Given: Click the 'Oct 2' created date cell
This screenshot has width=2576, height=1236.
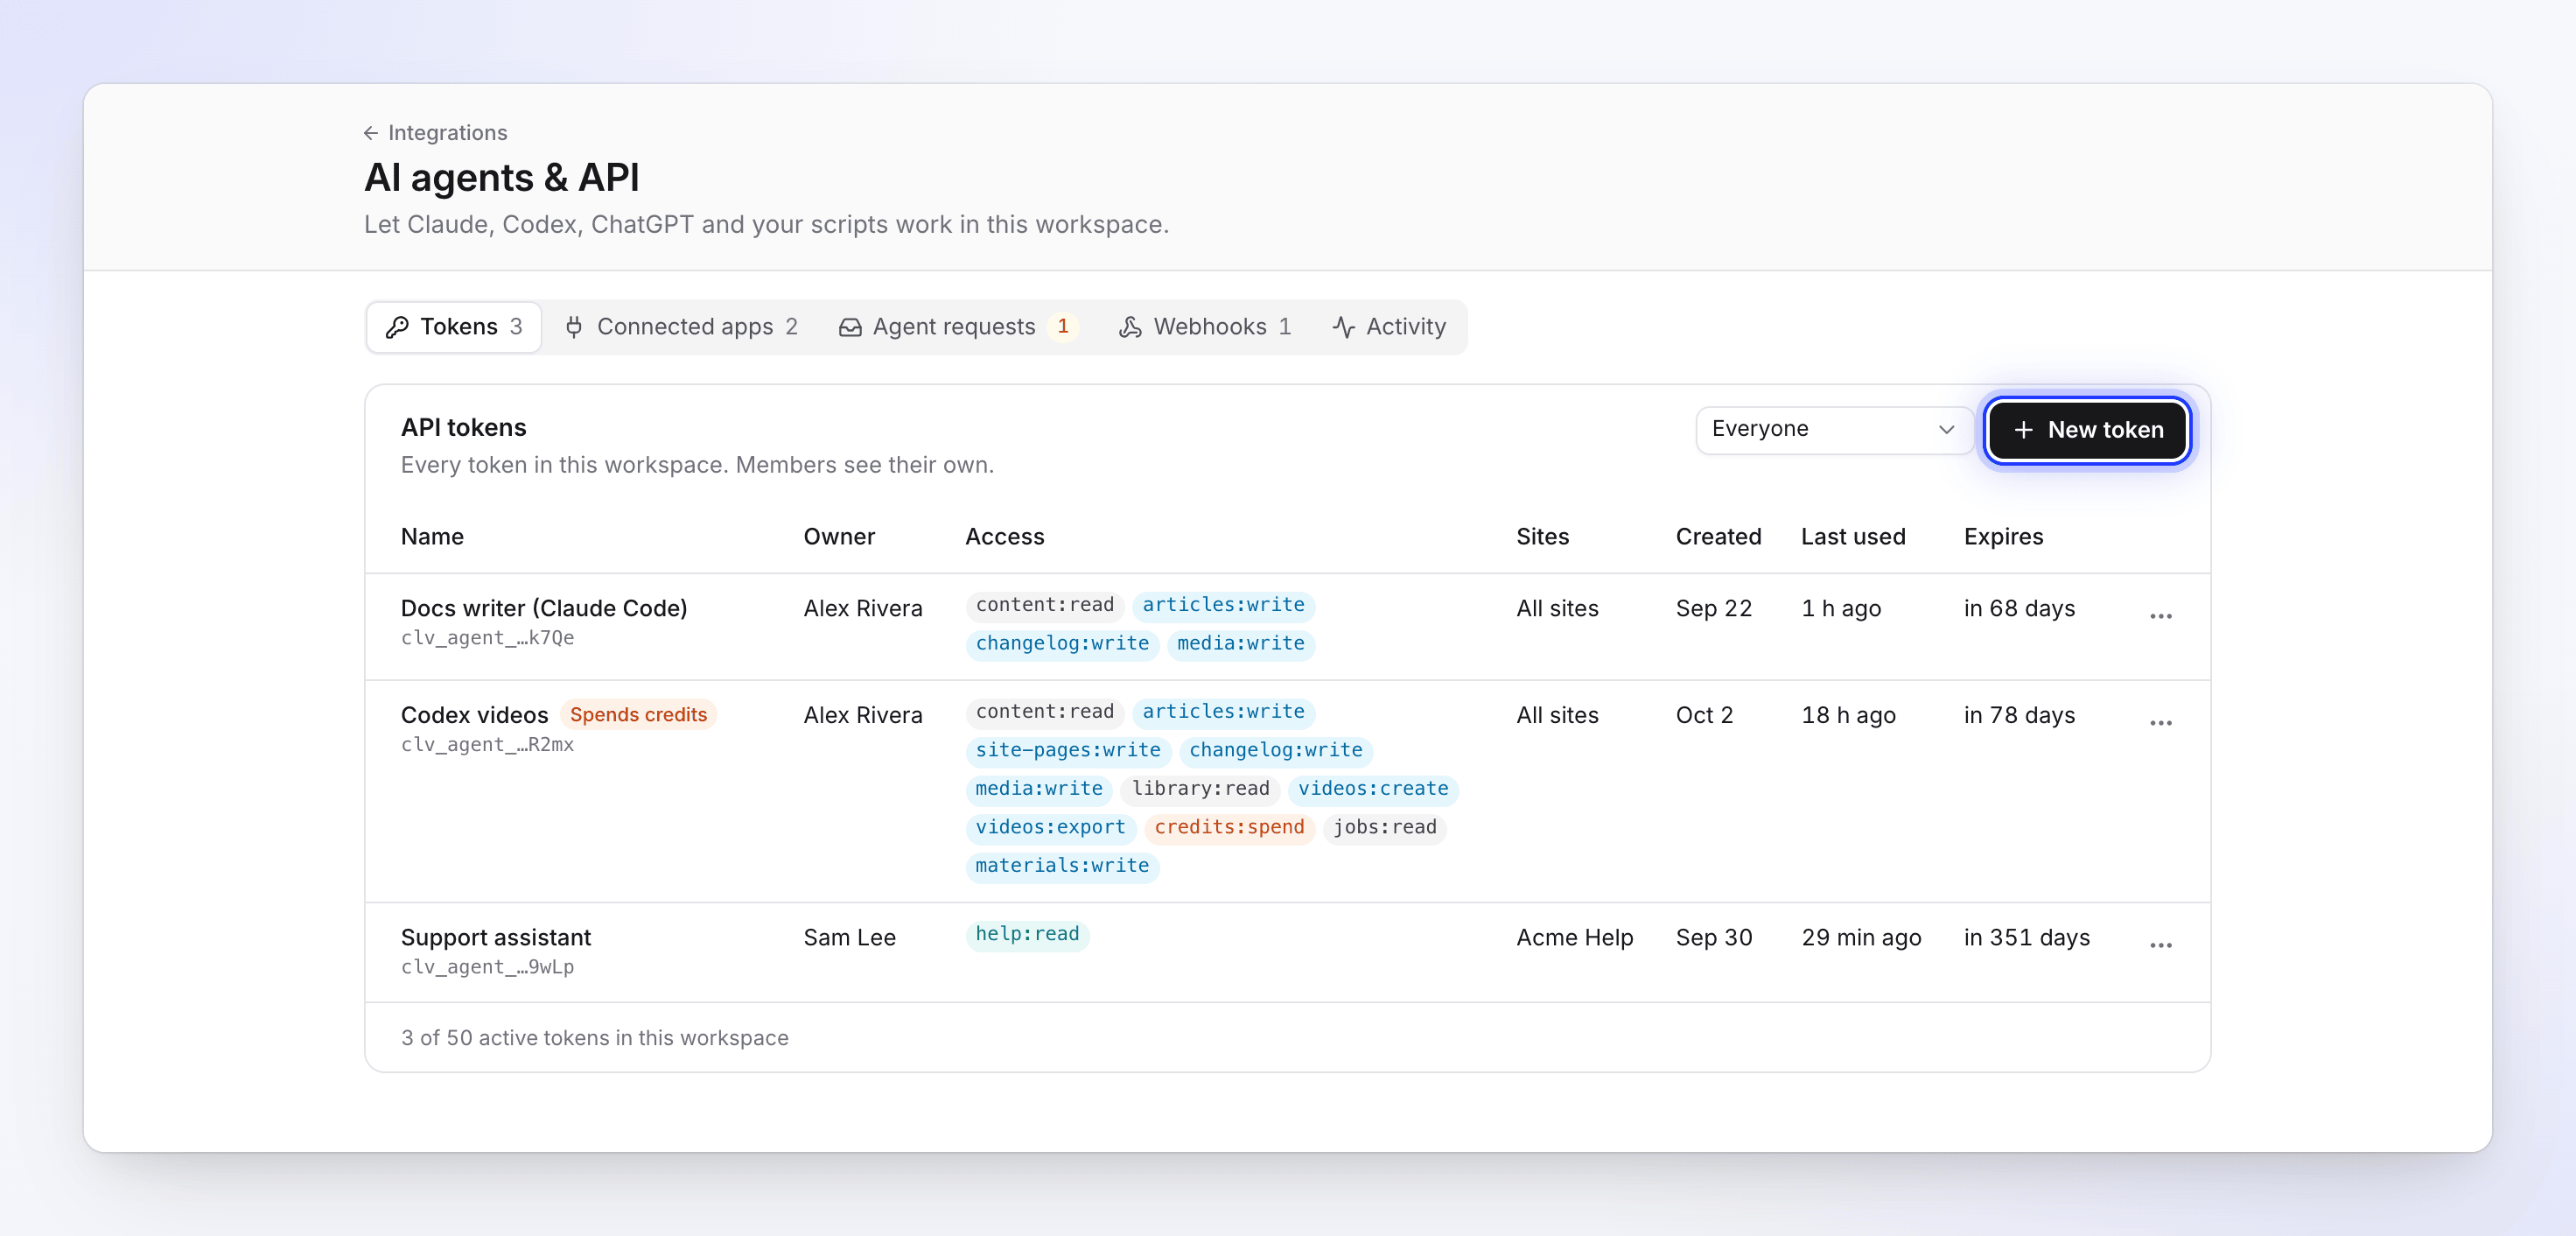Looking at the screenshot, I should 1704,715.
